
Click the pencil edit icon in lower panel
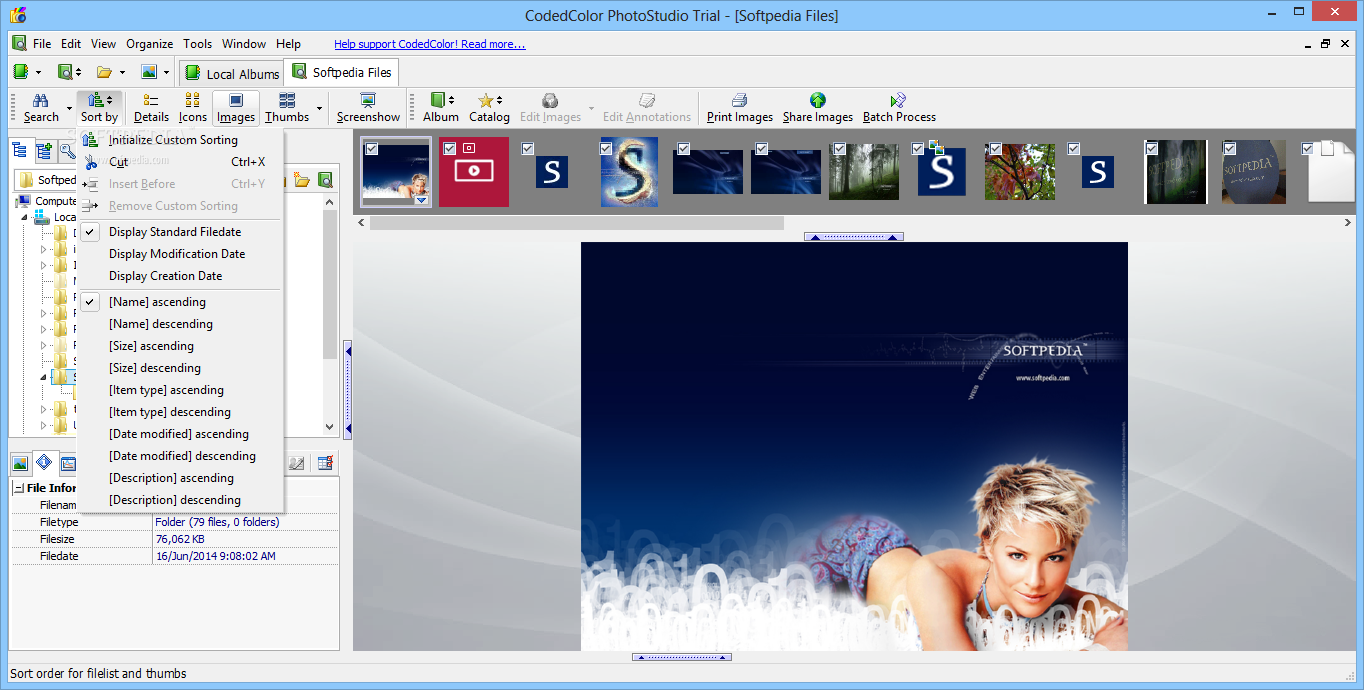click(296, 463)
